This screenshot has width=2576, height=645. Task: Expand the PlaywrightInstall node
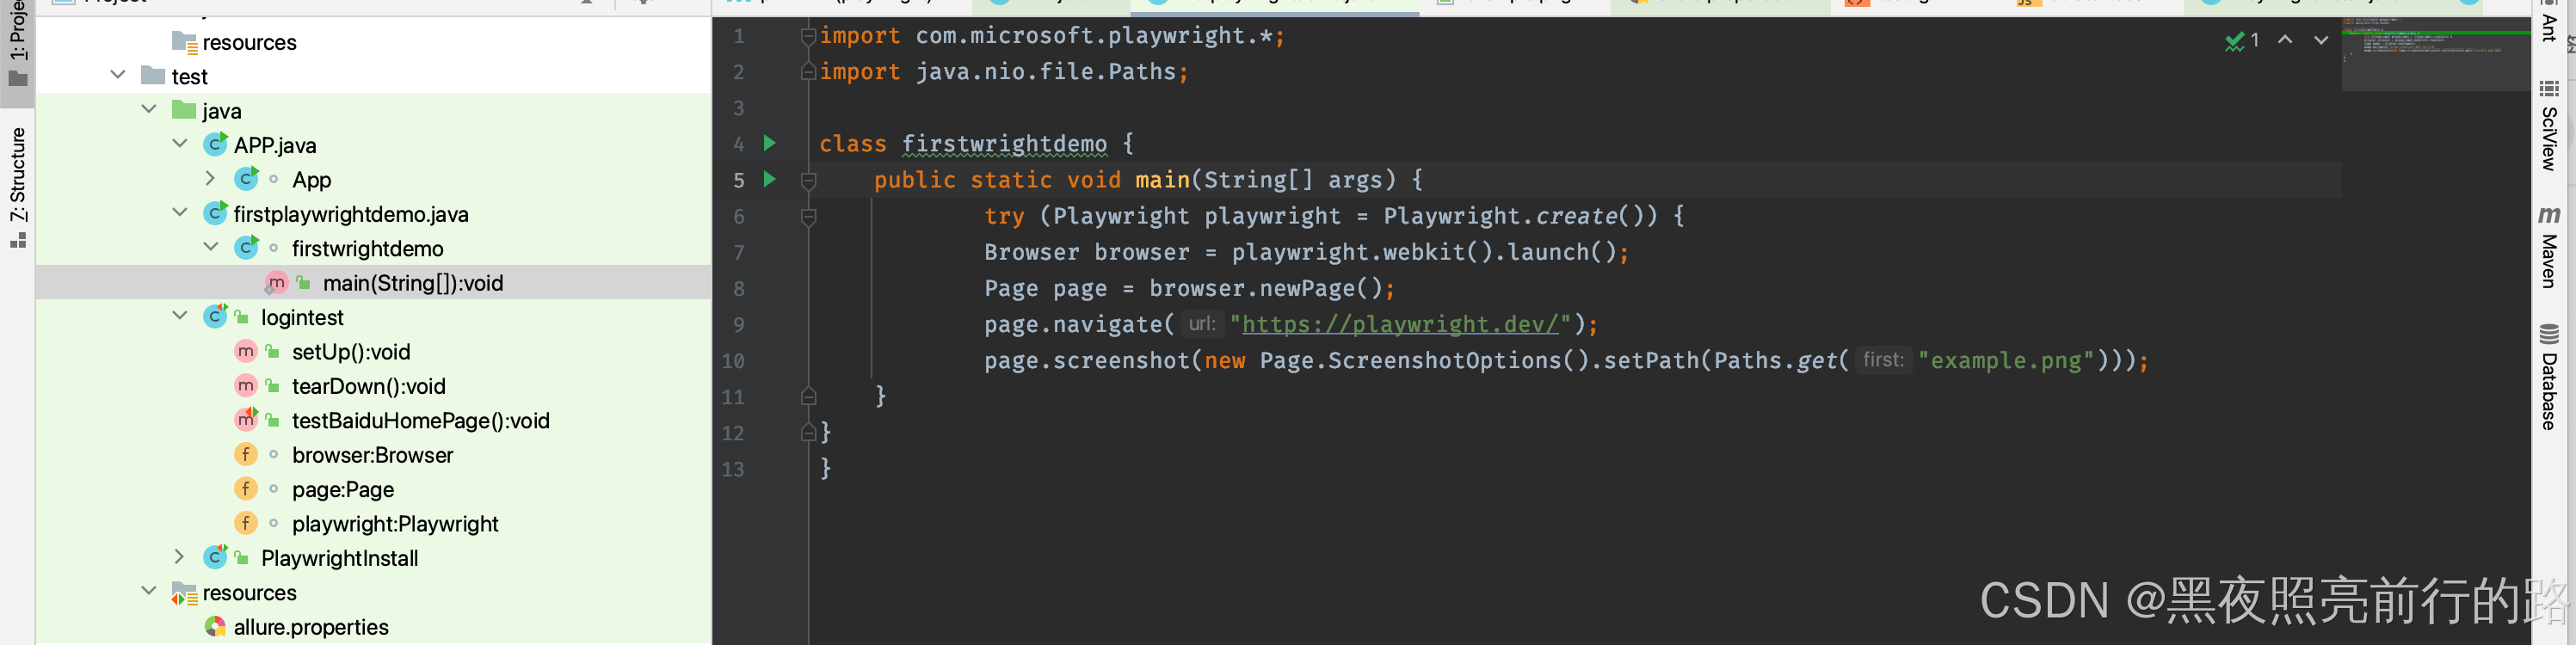coord(179,557)
